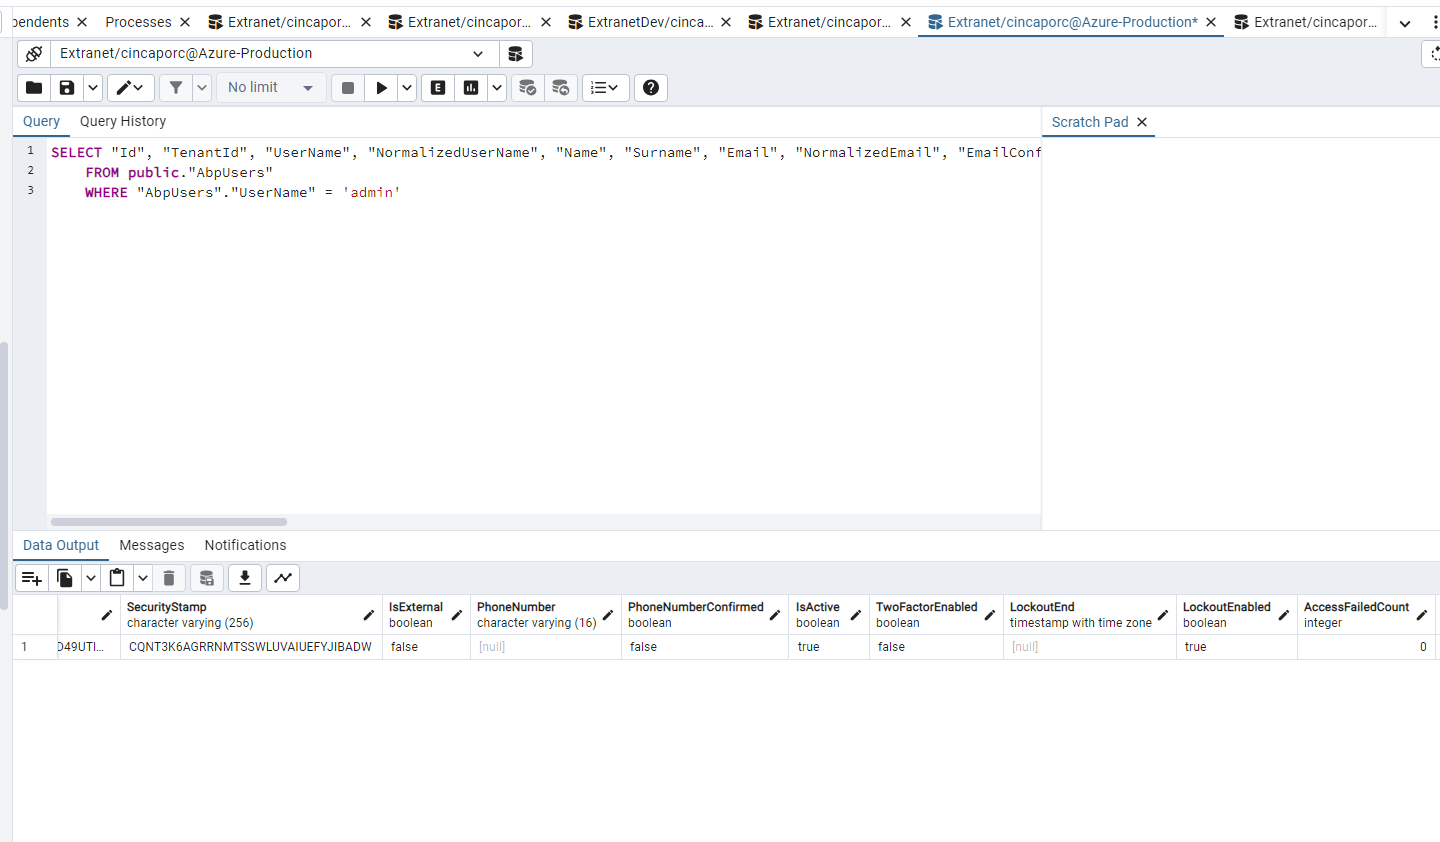The height and width of the screenshot is (842, 1440).
Task: Click the Save File disk icon
Action: [x=67, y=88]
